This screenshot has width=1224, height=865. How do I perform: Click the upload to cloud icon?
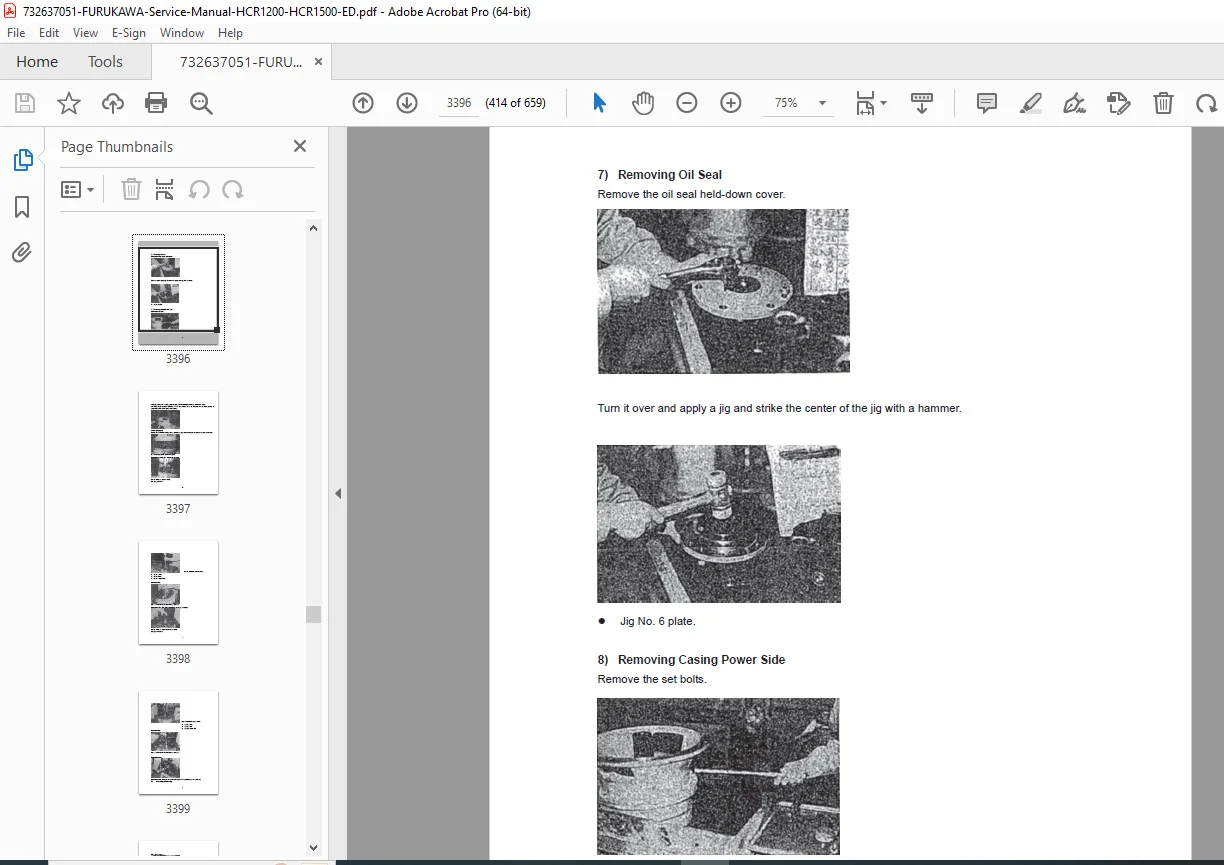click(x=113, y=103)
